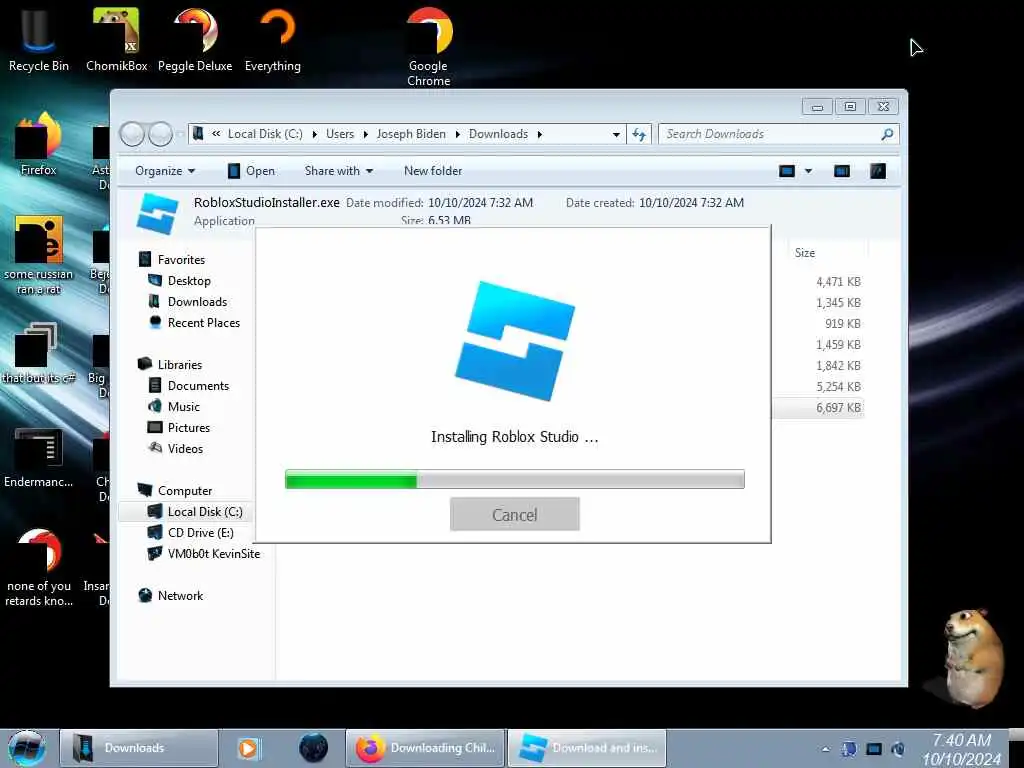This screenshot has height=768, width=1024.
Task: Open the ChomikBox desktop icon
Action: click(x=116, y=40)
